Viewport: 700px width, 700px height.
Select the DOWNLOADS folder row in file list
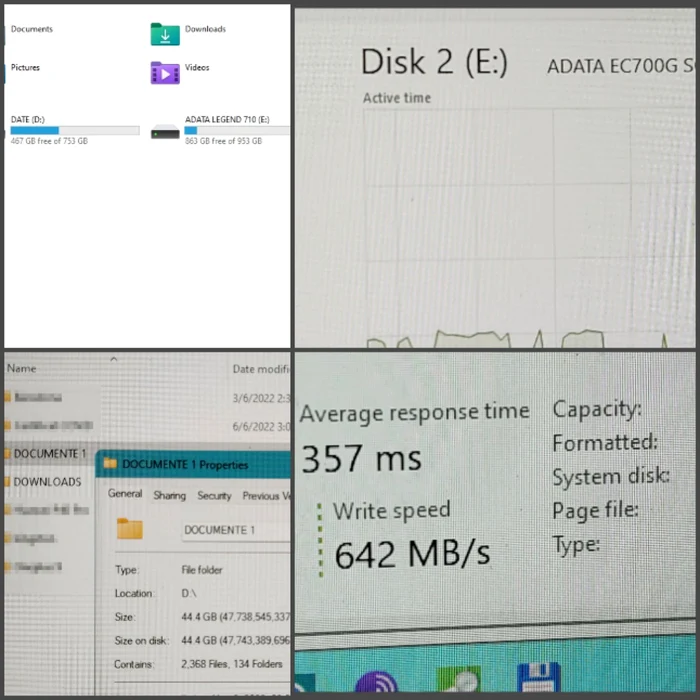click(47, 482)
